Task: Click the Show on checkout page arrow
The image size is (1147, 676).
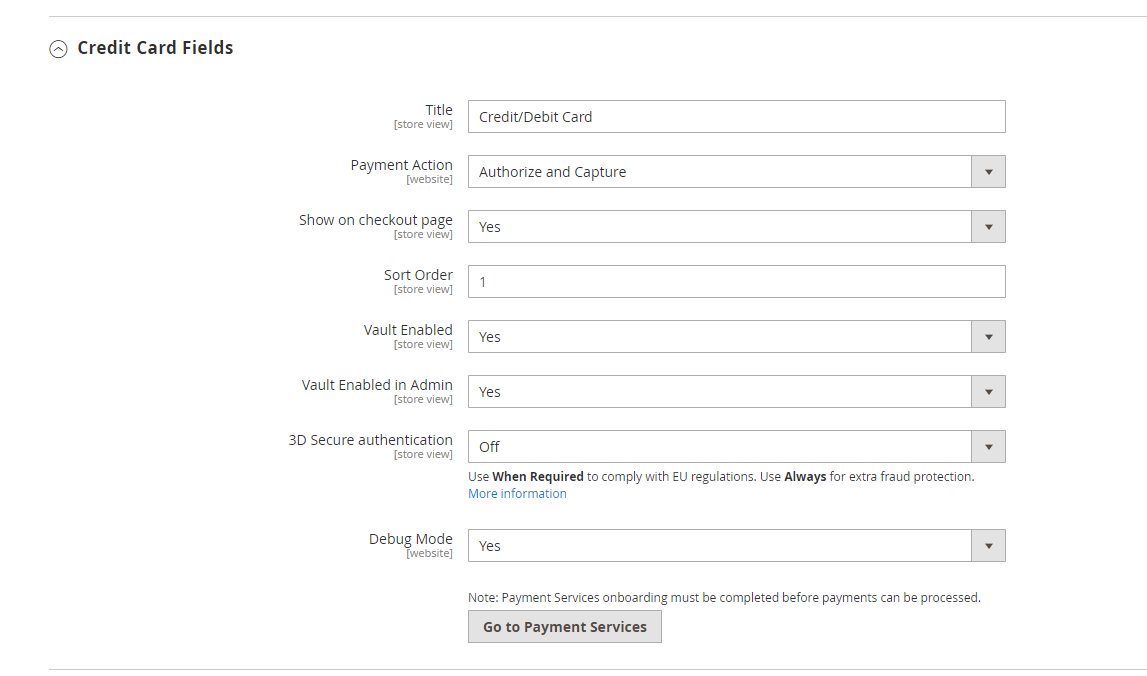Action: (988, 227)
